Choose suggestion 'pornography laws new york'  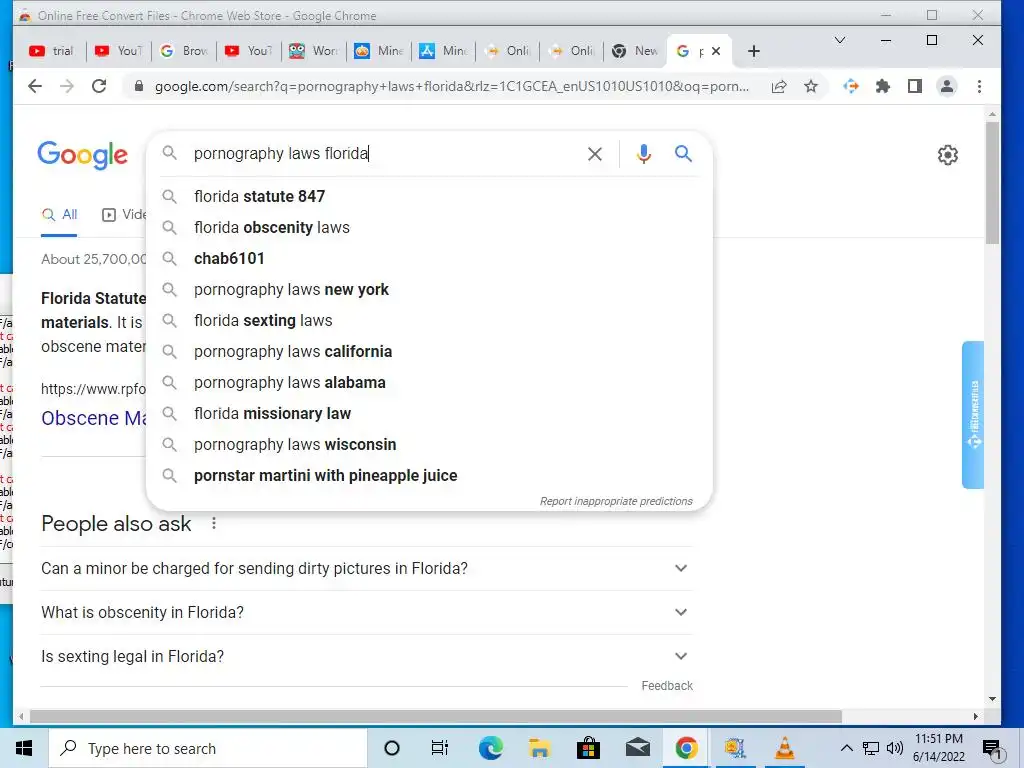pos(430,289)
